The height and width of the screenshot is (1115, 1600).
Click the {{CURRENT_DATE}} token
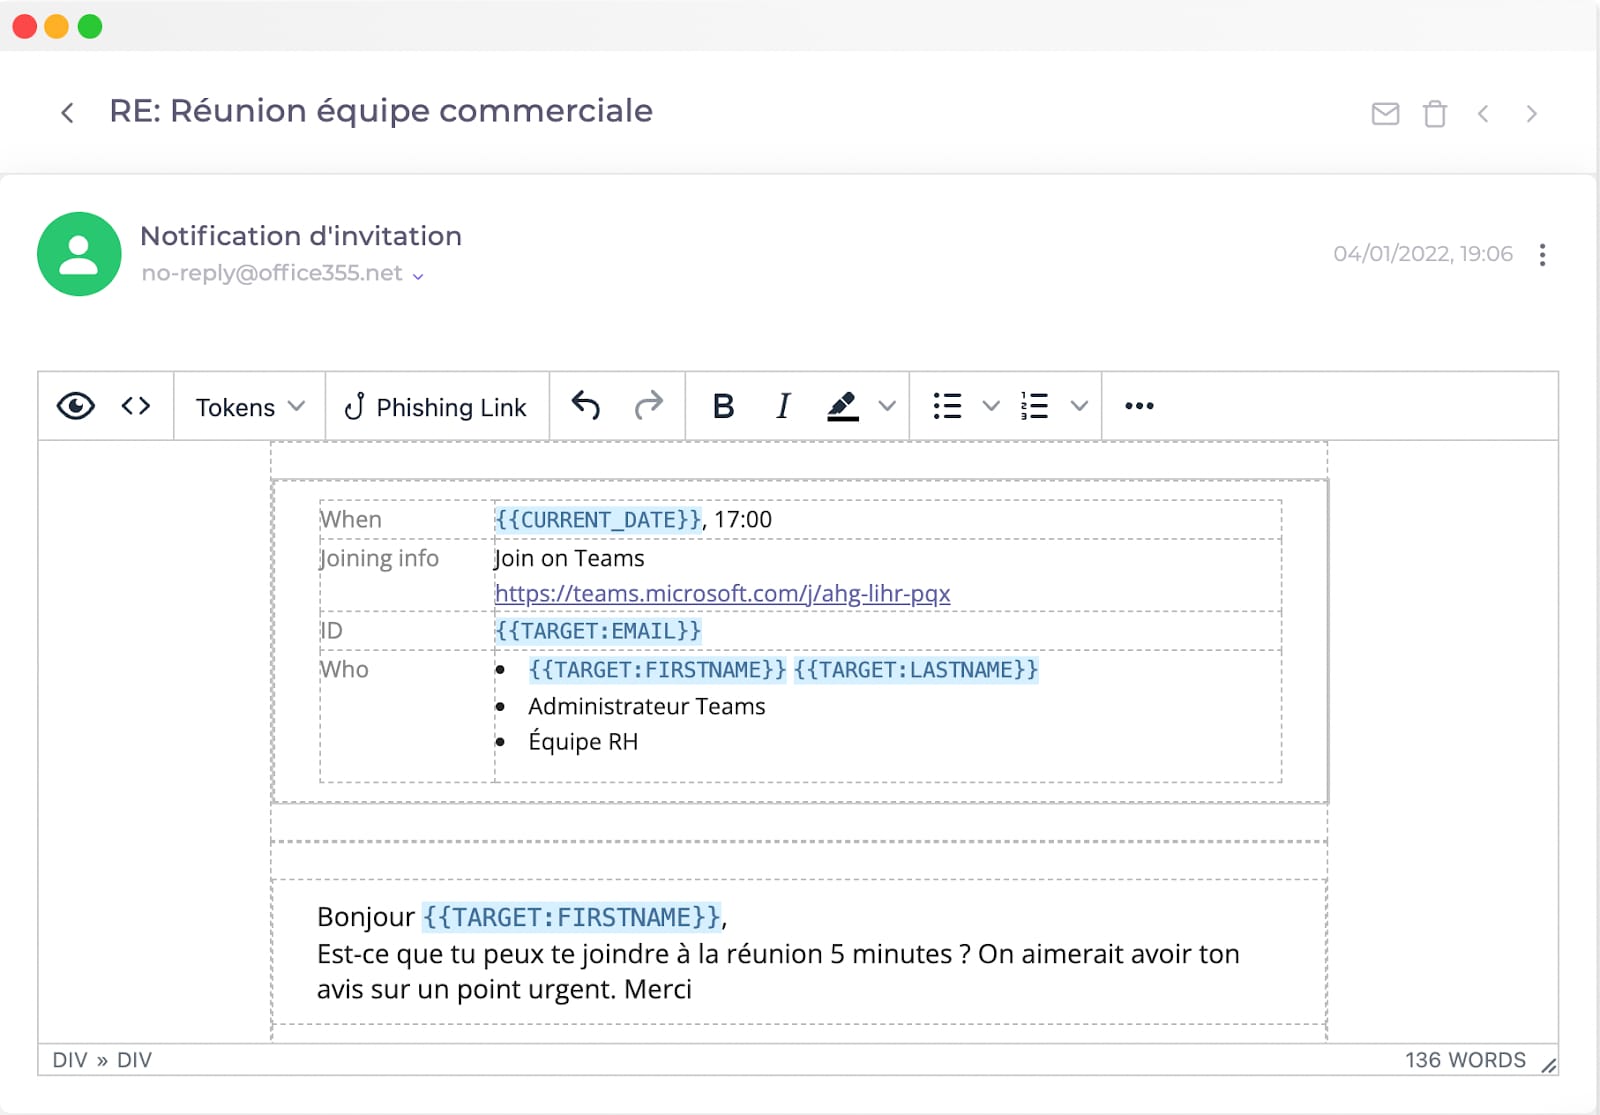click(x=598, y=520)
